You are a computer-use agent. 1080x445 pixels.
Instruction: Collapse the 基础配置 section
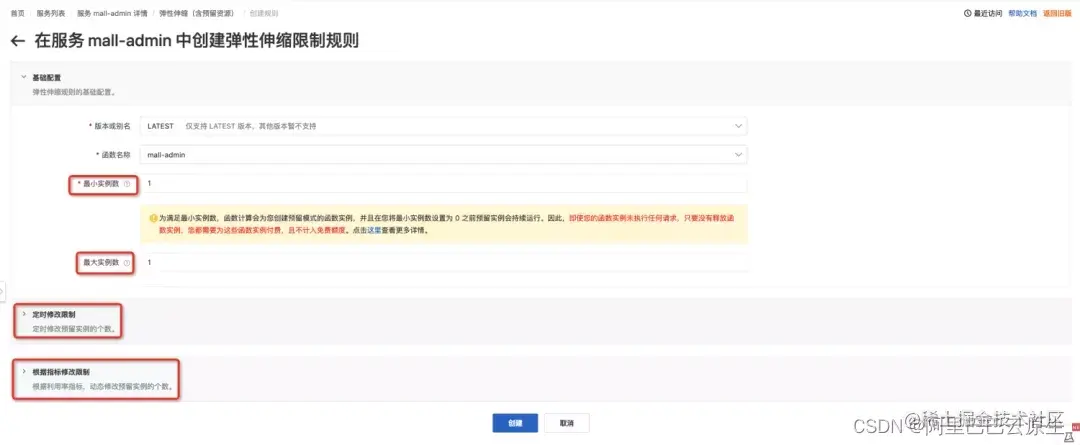click(24, 77)
